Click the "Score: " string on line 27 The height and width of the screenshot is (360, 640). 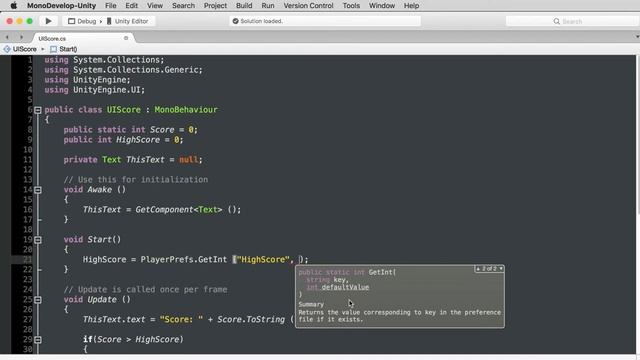pyautogui.click(x=181, y=320)
